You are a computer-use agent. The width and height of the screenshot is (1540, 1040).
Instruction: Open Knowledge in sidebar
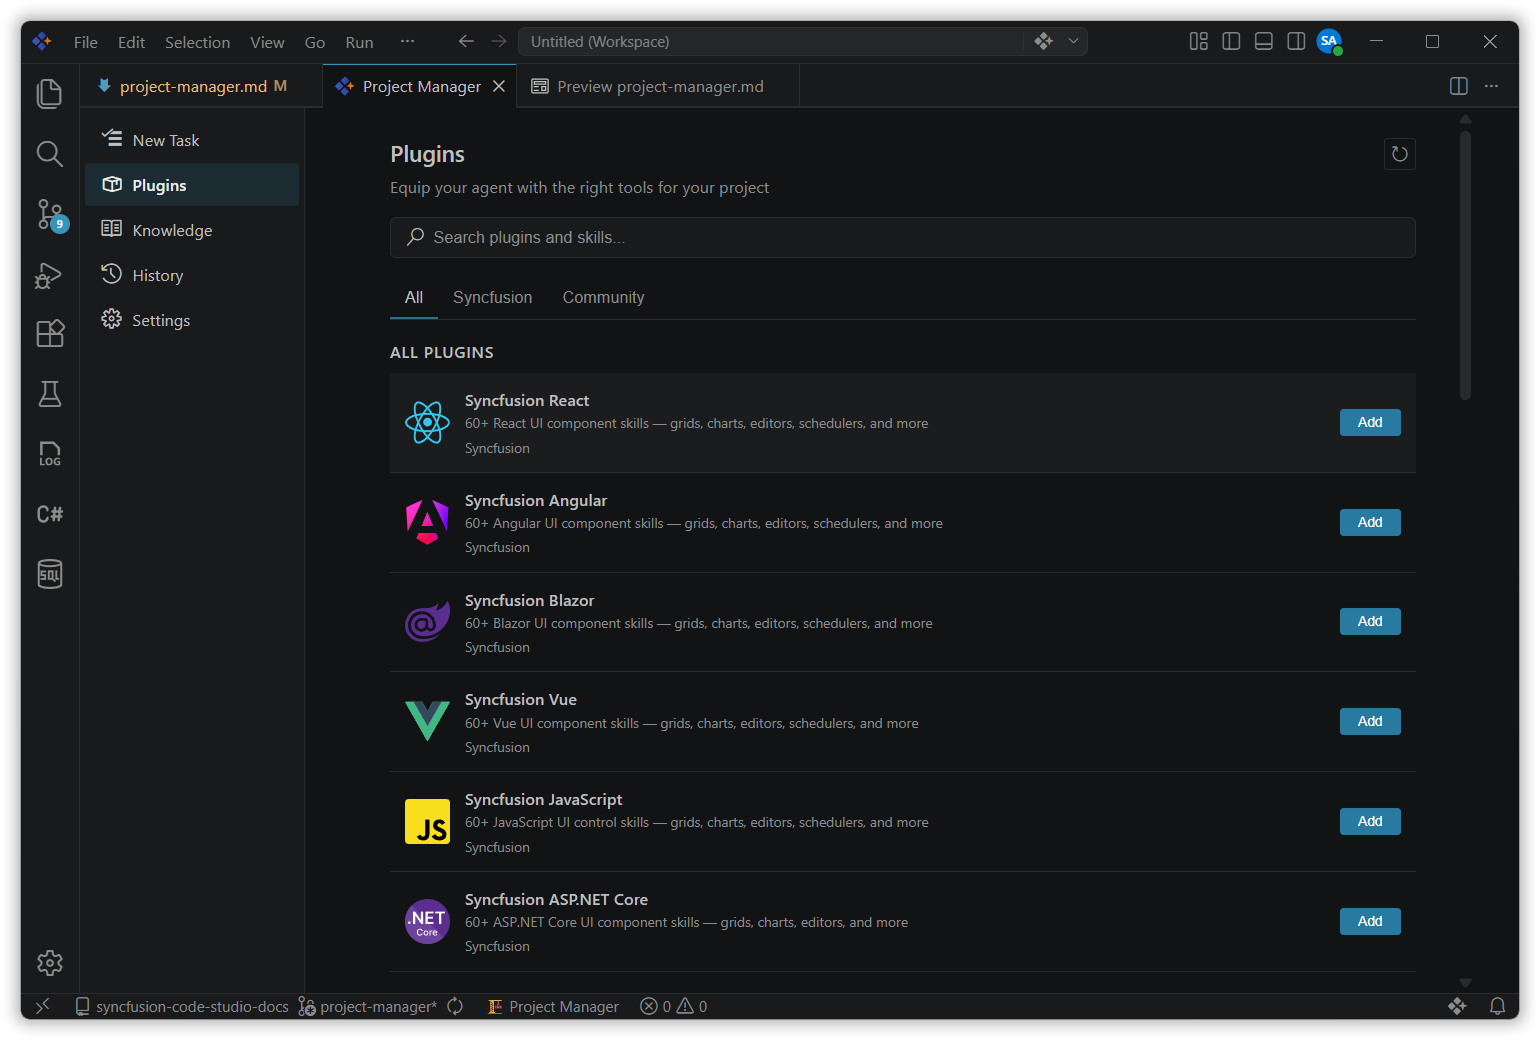pyautogui.click(x=192, y=230)
